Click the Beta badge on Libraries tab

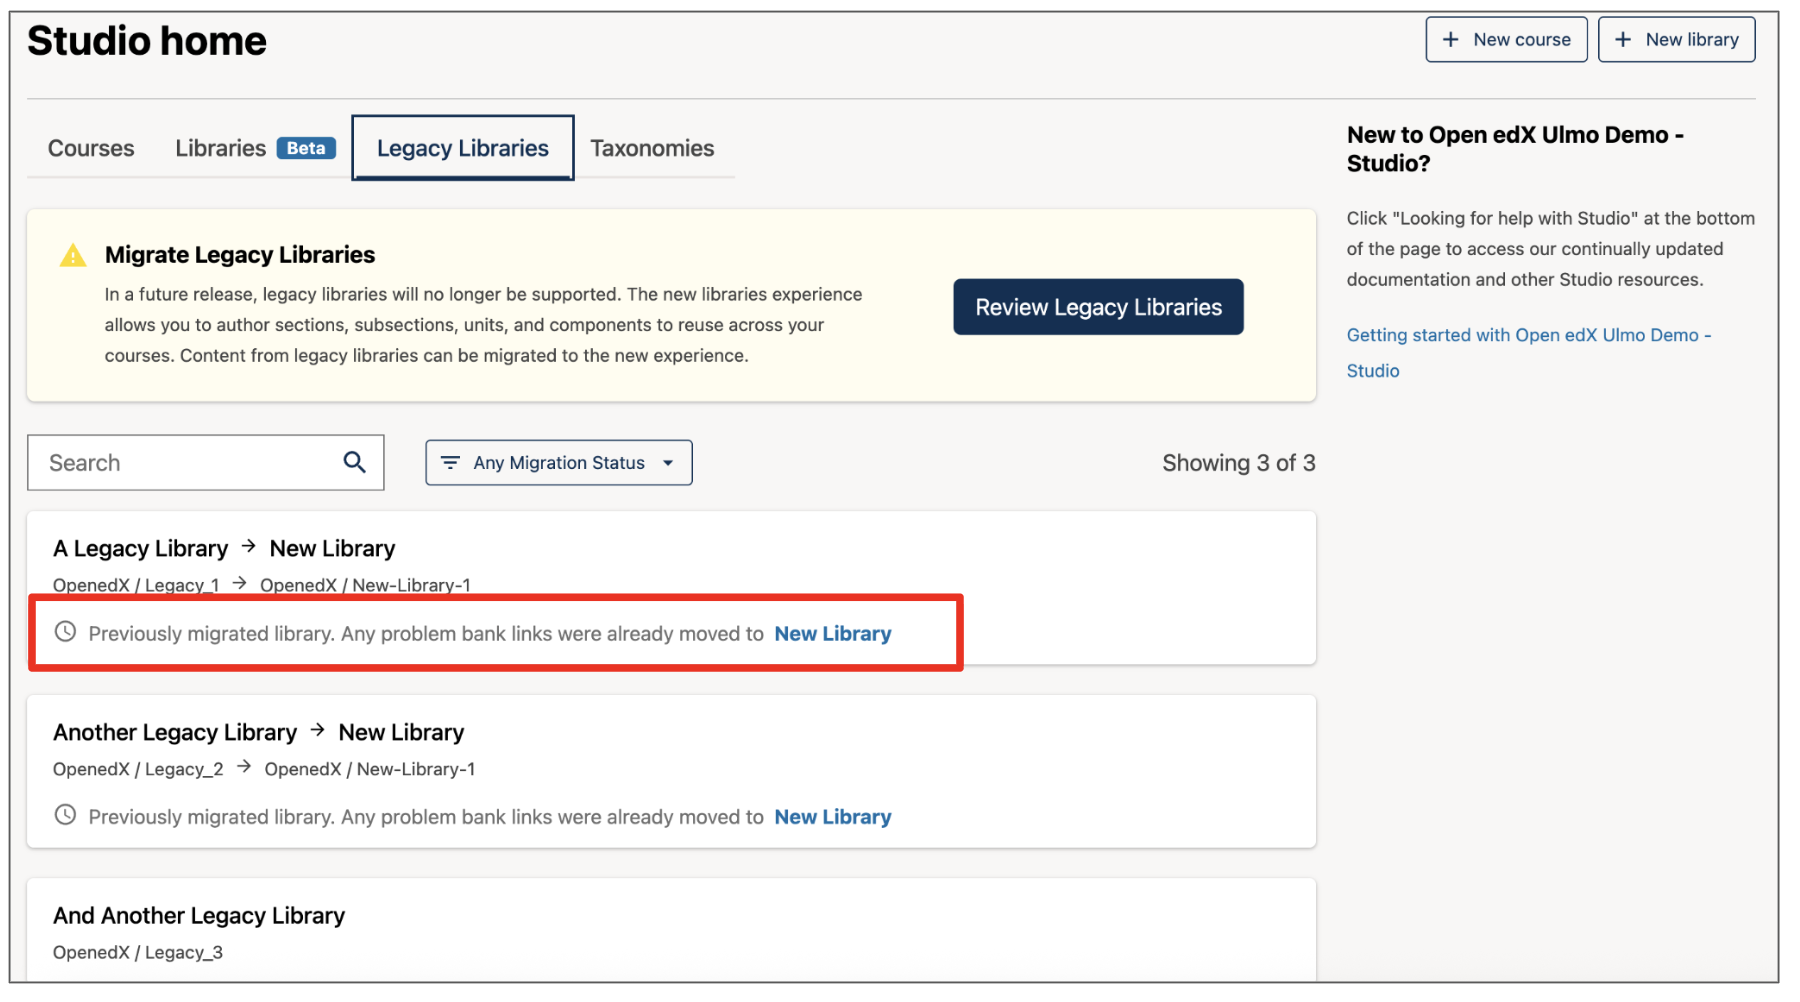tap(305, 147)
